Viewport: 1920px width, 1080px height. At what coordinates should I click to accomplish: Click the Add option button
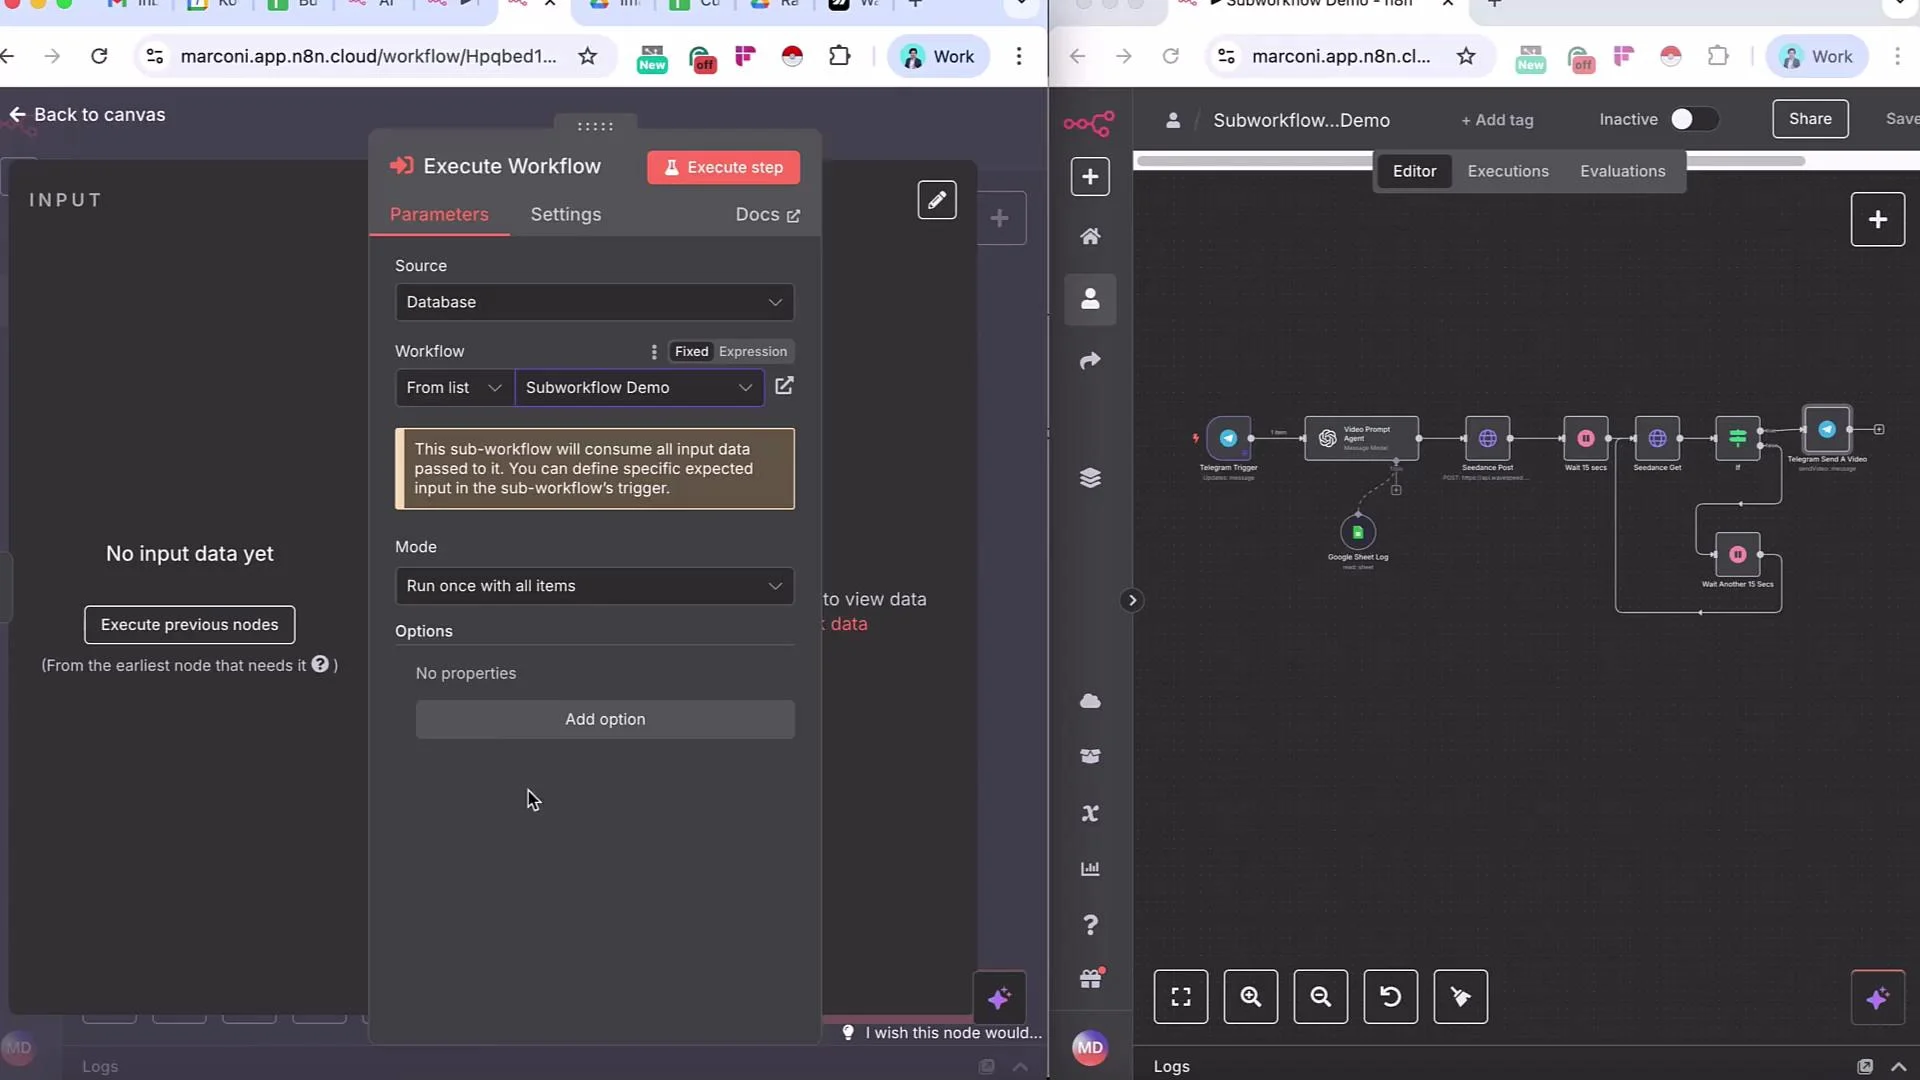tap(605, 719)
